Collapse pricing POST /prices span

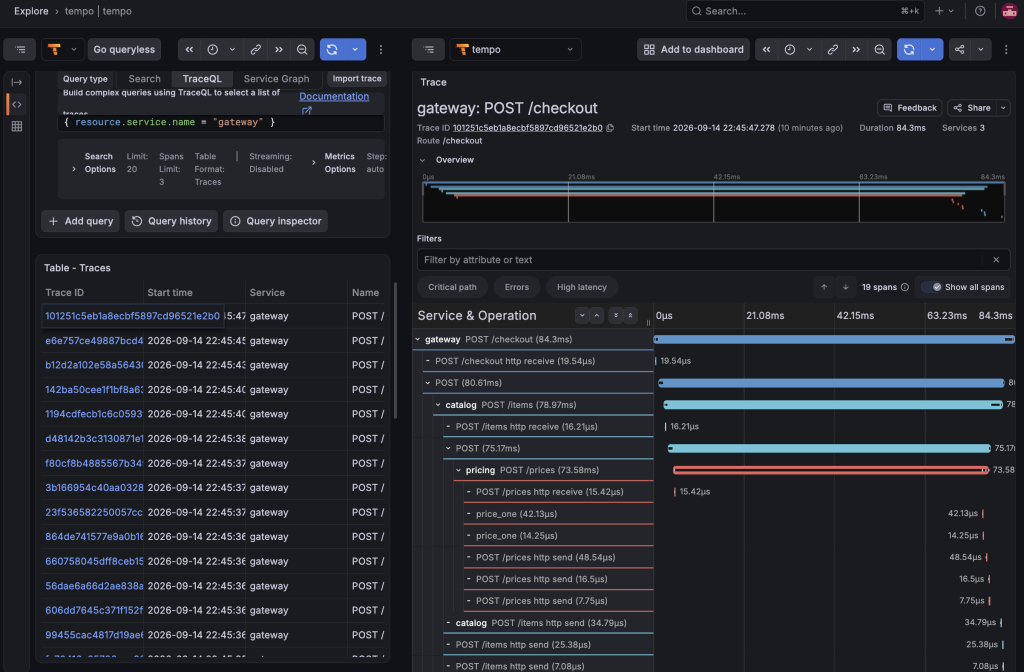458,470
